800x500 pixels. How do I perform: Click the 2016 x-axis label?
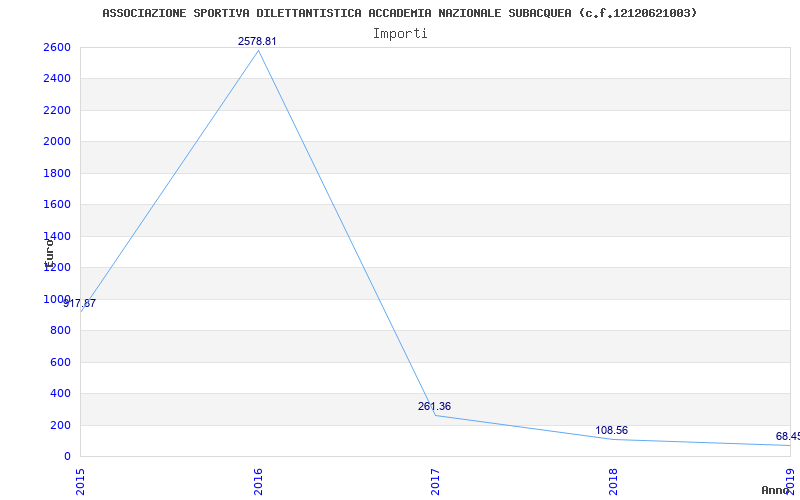[x=258, y=482]
